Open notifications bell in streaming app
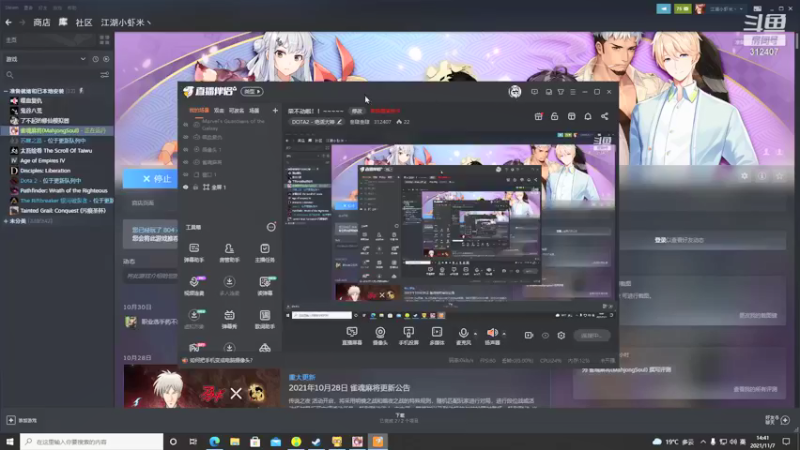 [x=588, y=116]
